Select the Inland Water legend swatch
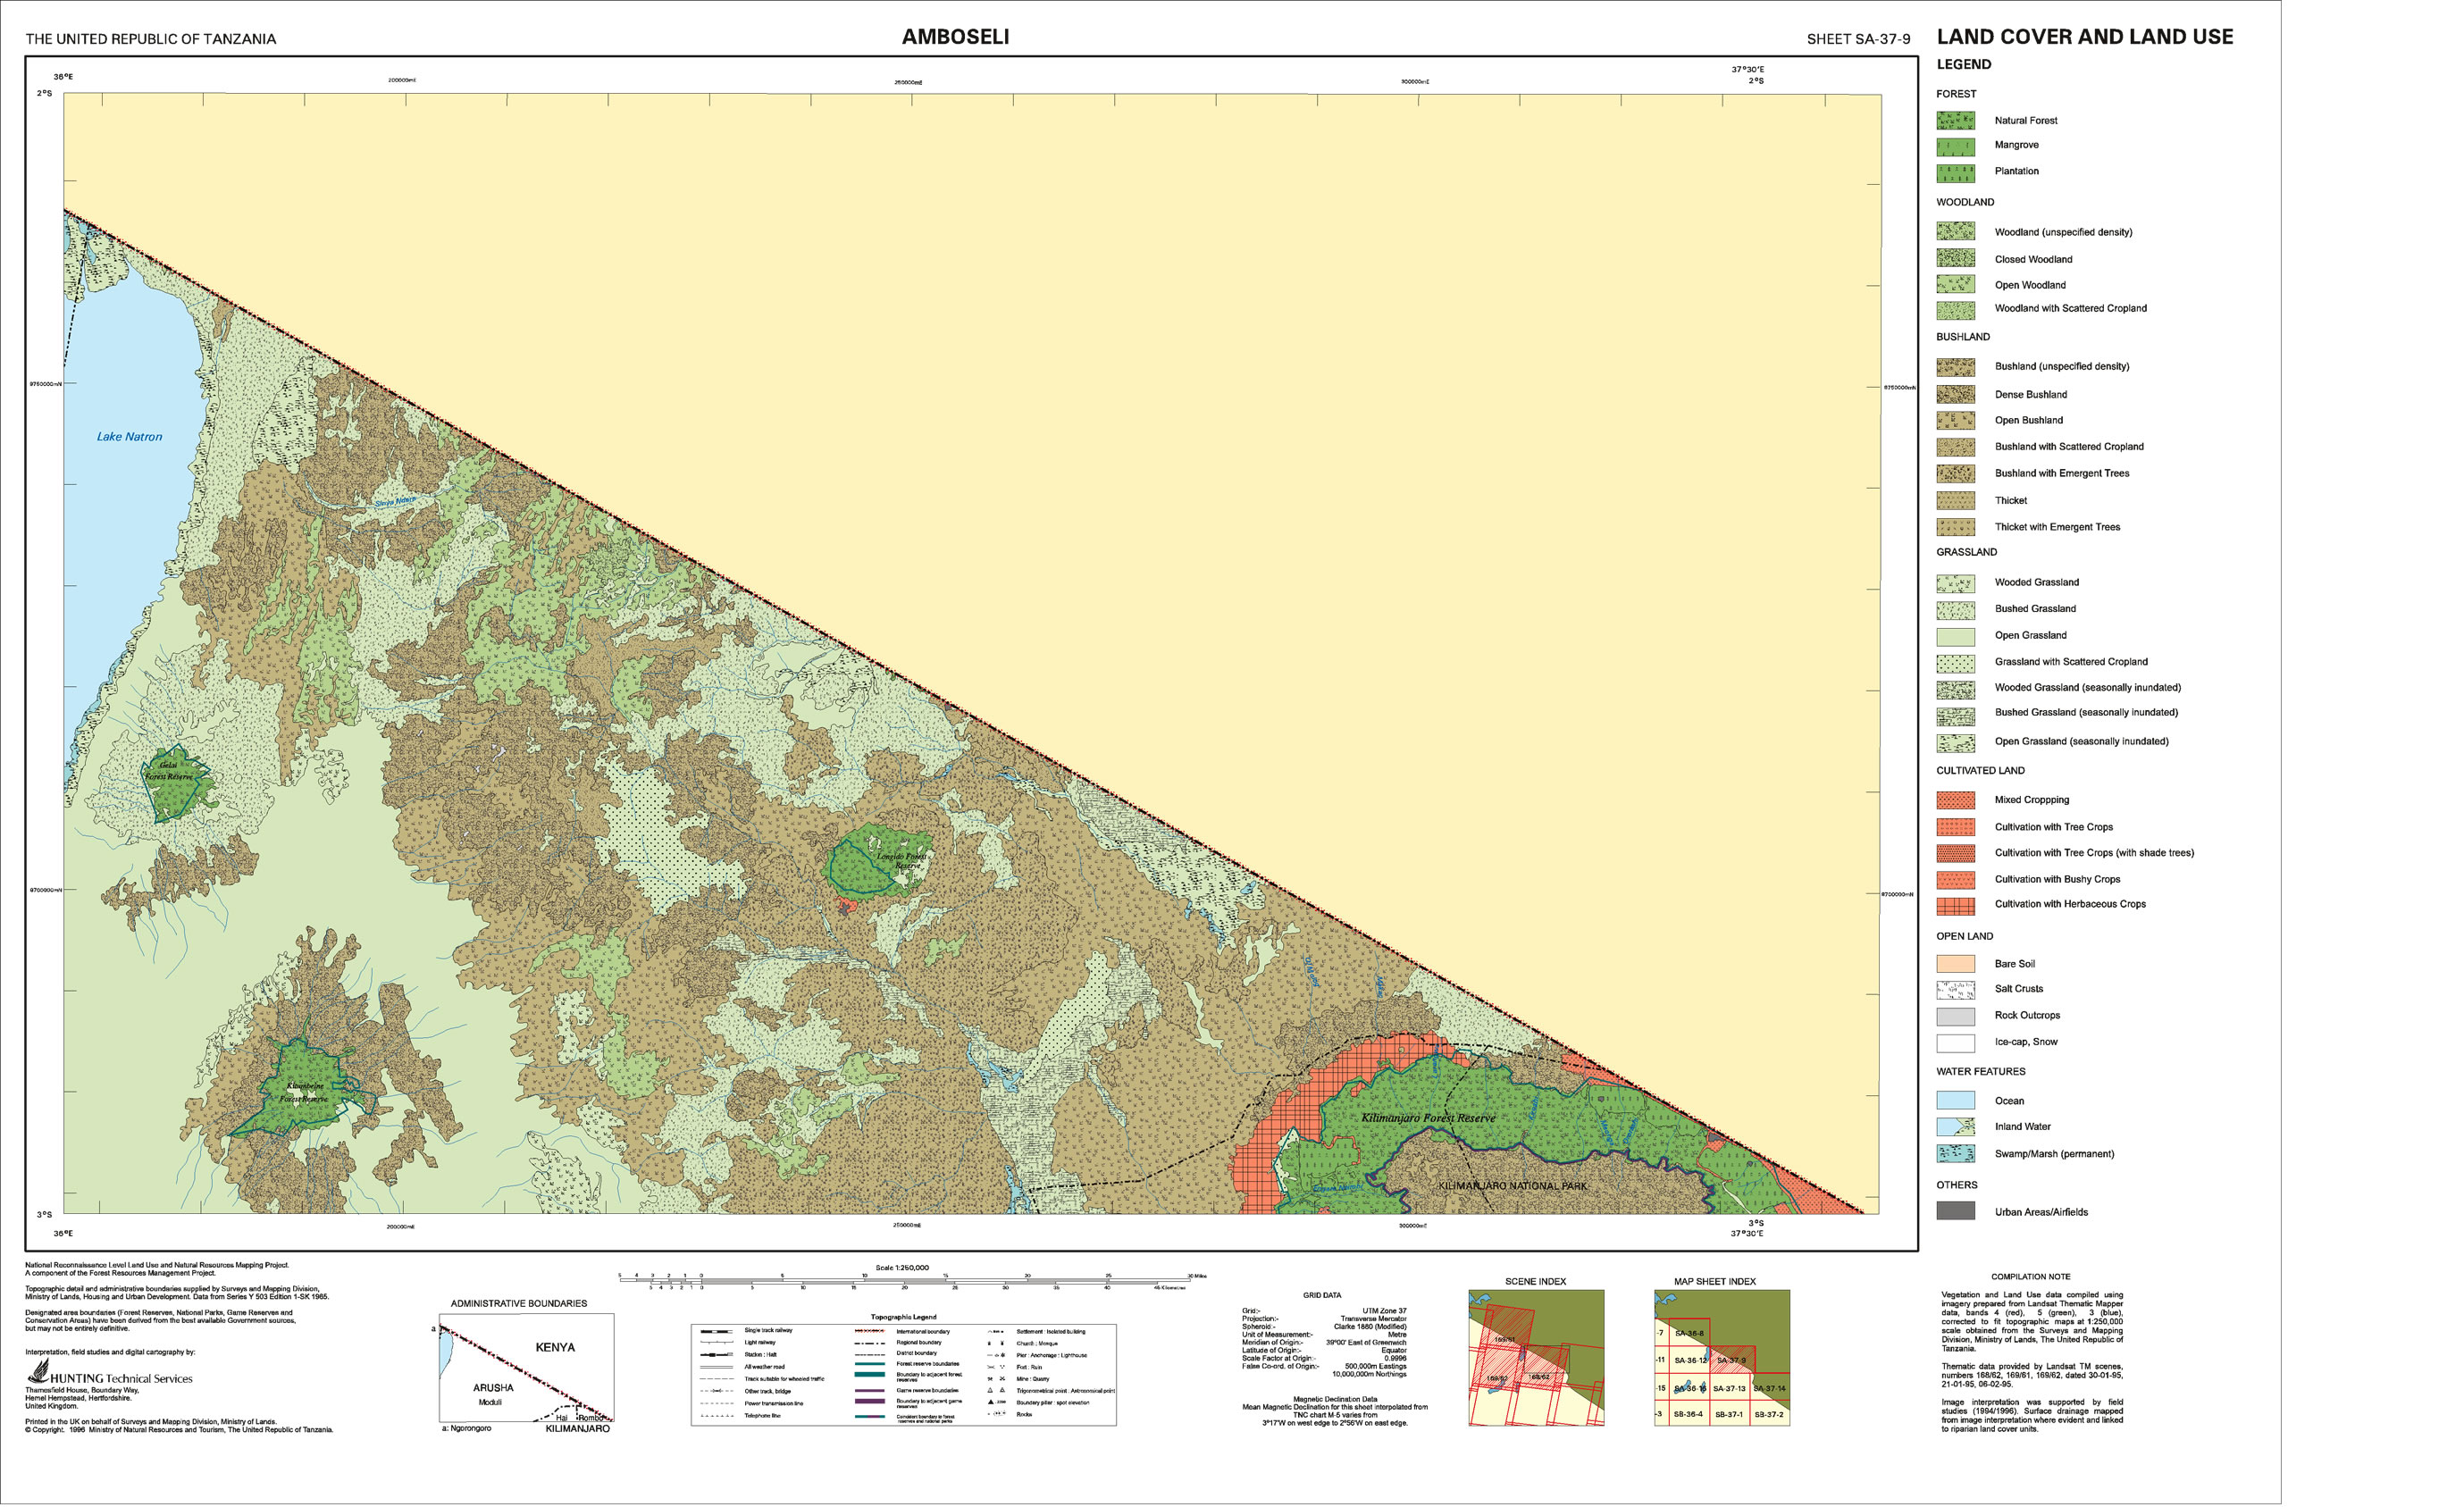 1954,1127
